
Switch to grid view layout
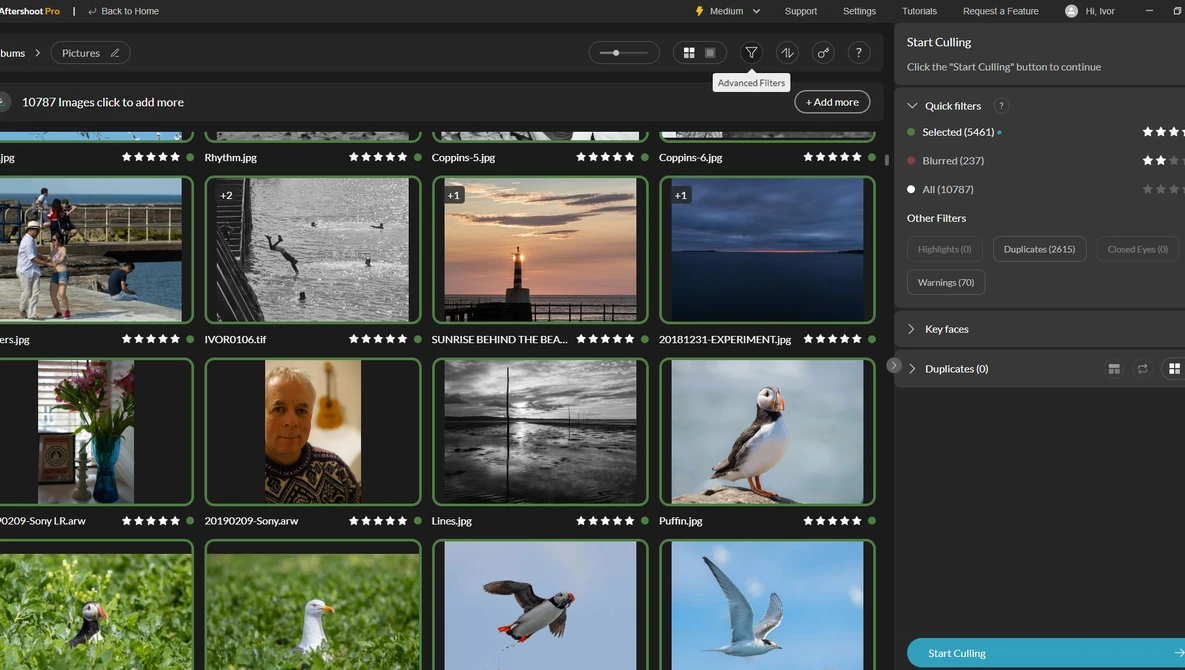689,53
